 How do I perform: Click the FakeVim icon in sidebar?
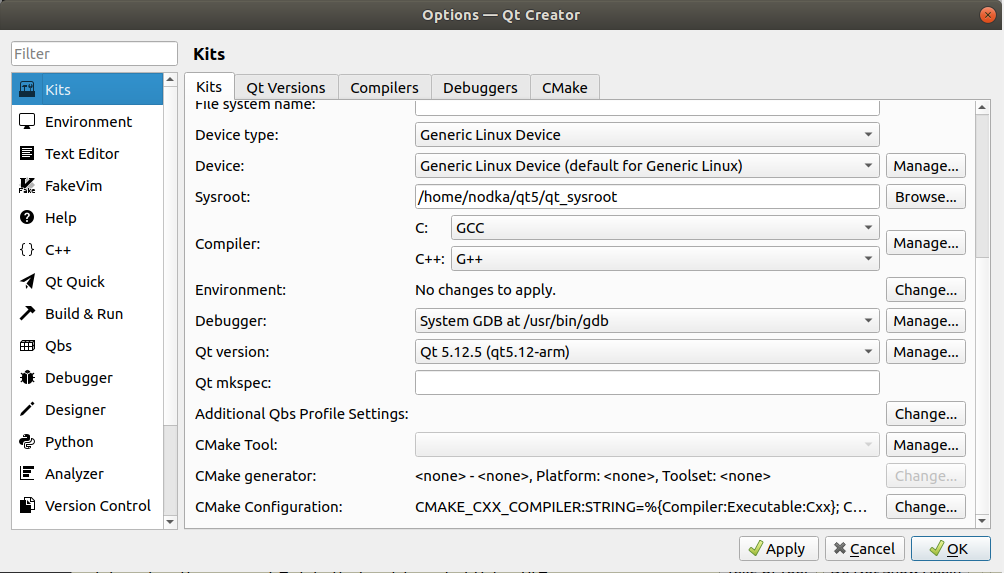point(27,186)
